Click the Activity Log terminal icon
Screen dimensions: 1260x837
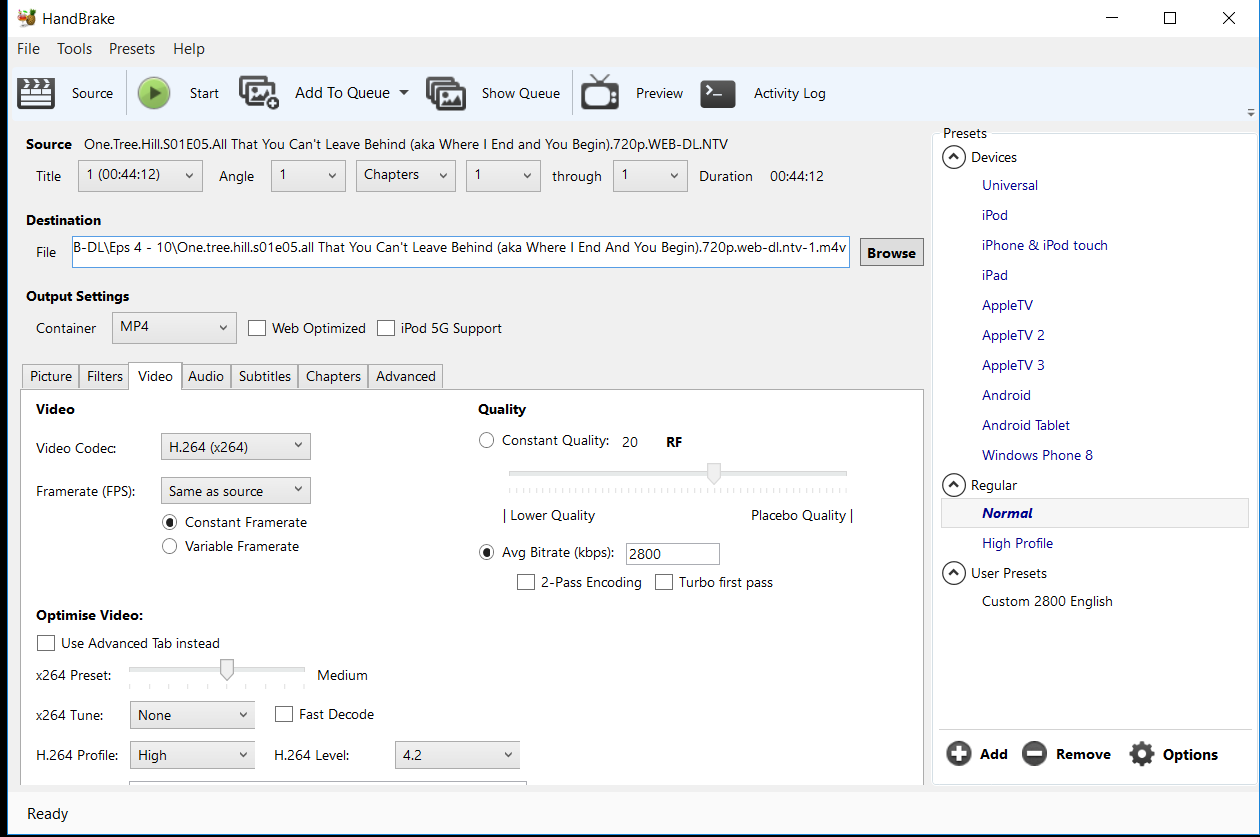718,93
